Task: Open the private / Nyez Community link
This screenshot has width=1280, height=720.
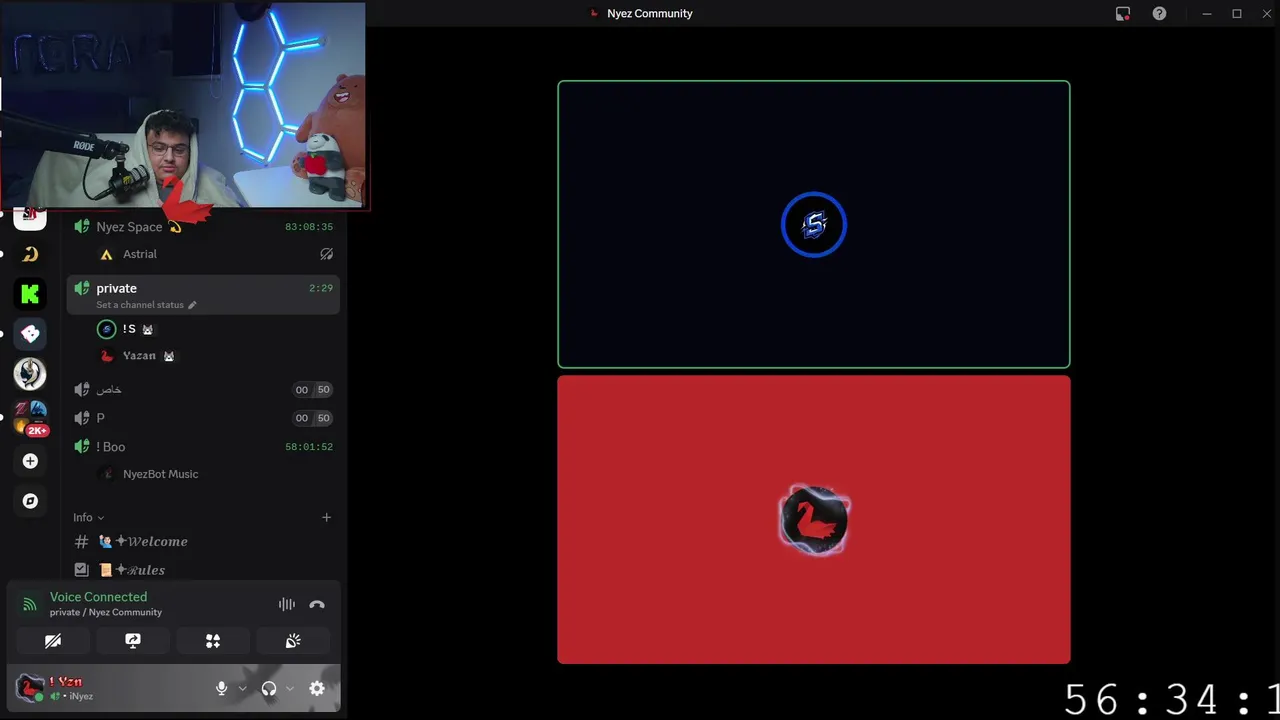Action: click(106, 612)
